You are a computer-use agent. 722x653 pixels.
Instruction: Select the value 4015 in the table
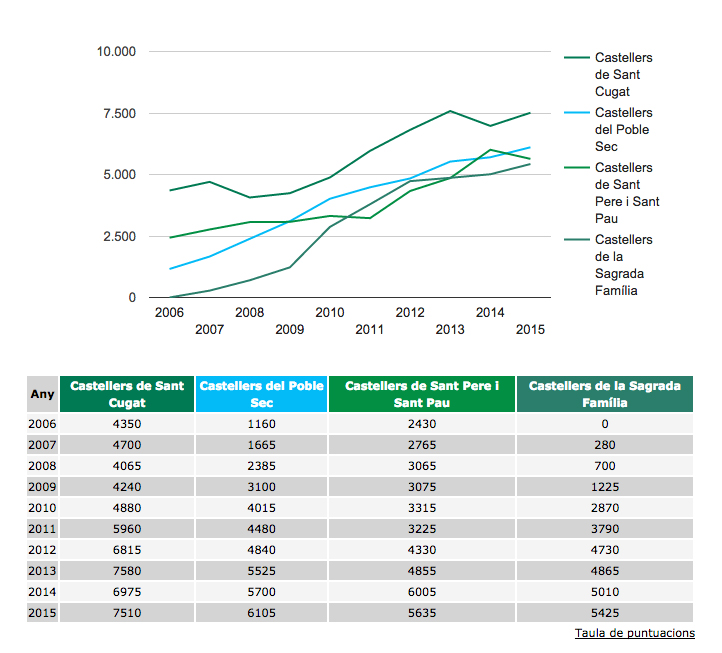(x=262, y=508)
